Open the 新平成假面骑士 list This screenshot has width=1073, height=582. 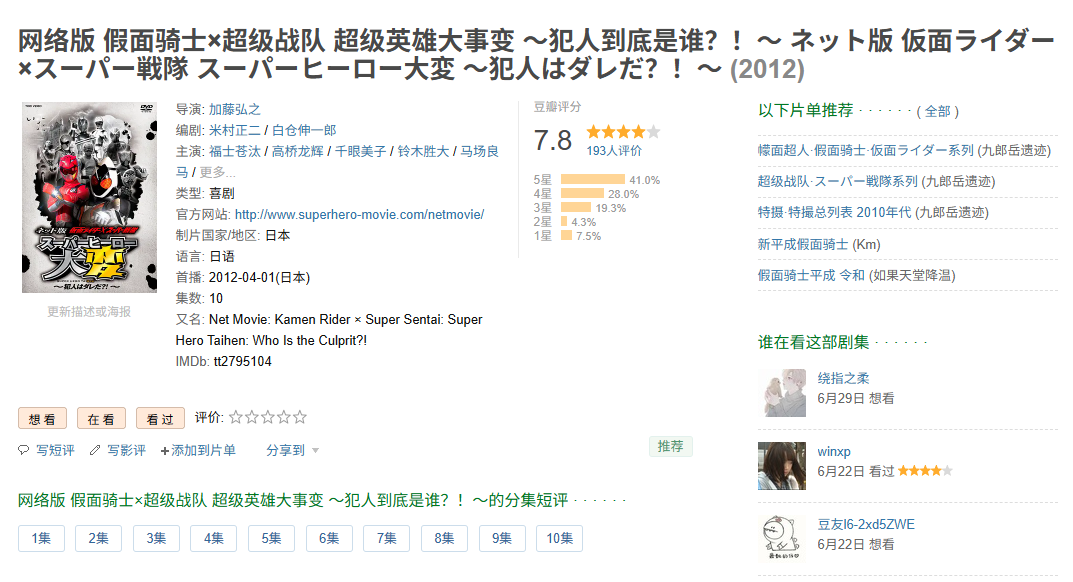click(803, 244)
